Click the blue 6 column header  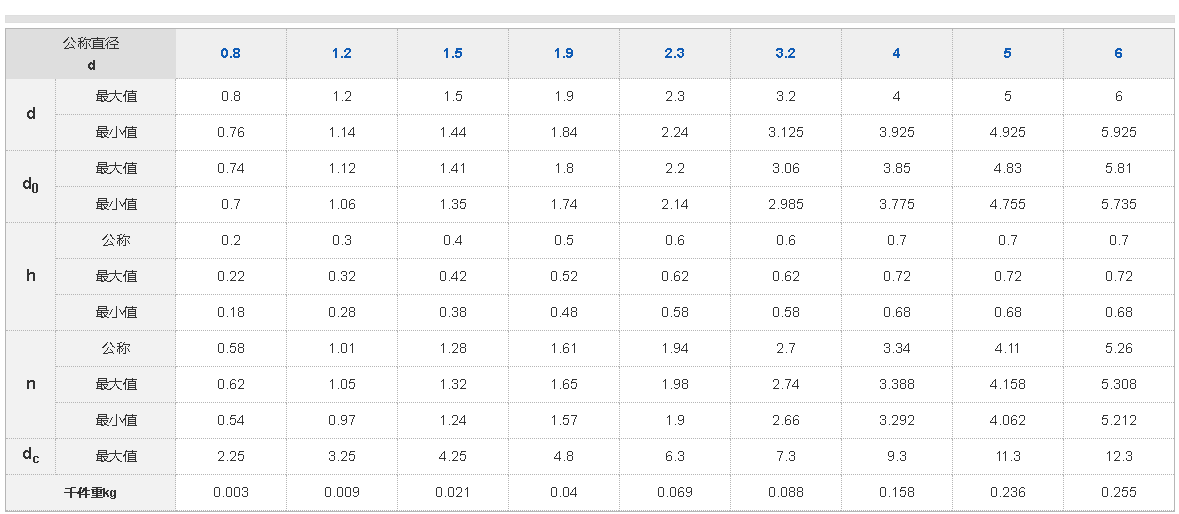1119,53
